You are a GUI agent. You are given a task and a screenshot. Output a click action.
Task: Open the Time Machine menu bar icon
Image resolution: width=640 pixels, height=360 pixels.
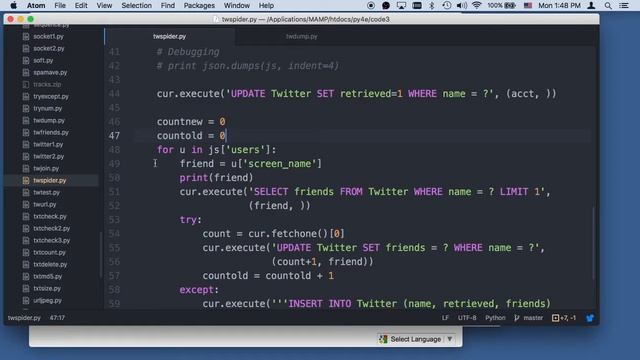click(447, 5)
